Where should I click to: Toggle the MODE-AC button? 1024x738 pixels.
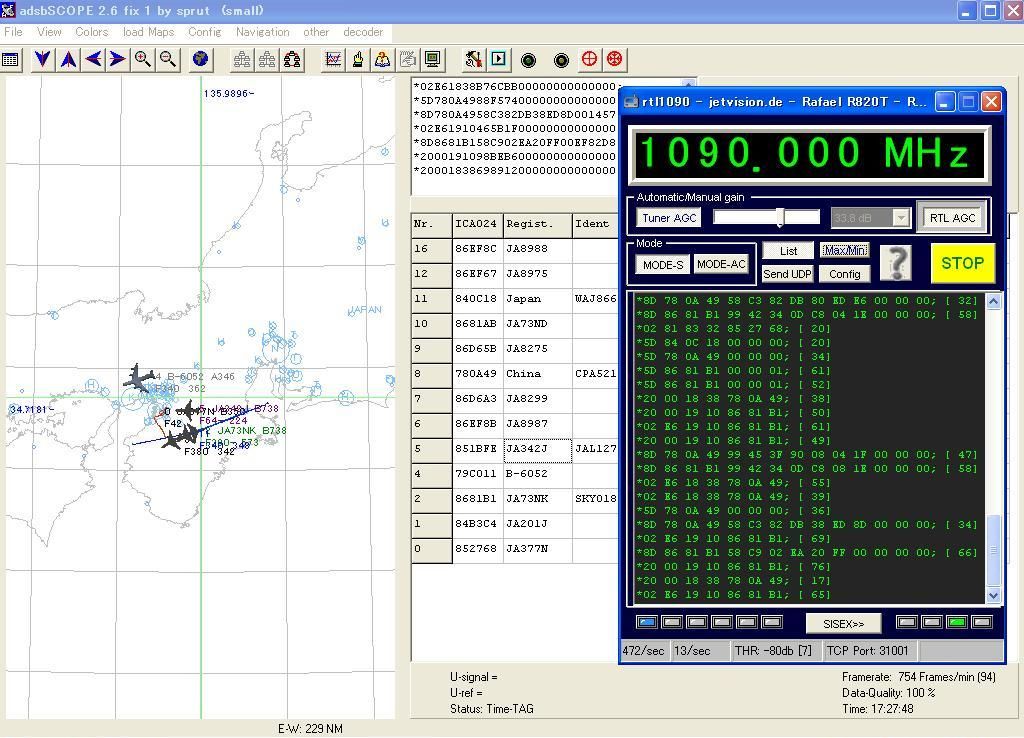tap(721, 265)
